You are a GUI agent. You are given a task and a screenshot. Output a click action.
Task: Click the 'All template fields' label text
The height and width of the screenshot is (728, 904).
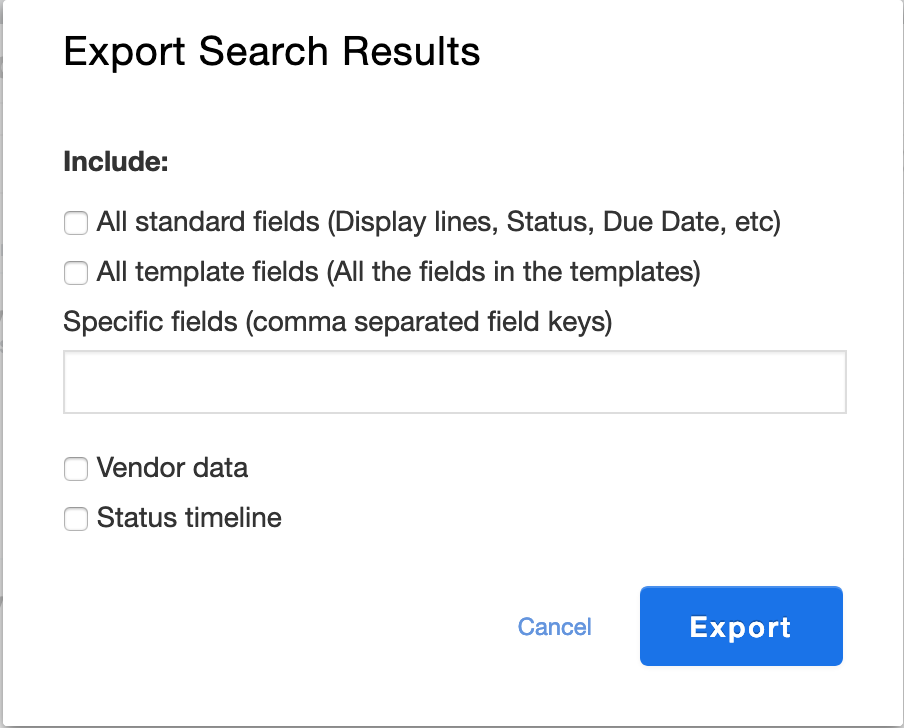click(208, 272)
